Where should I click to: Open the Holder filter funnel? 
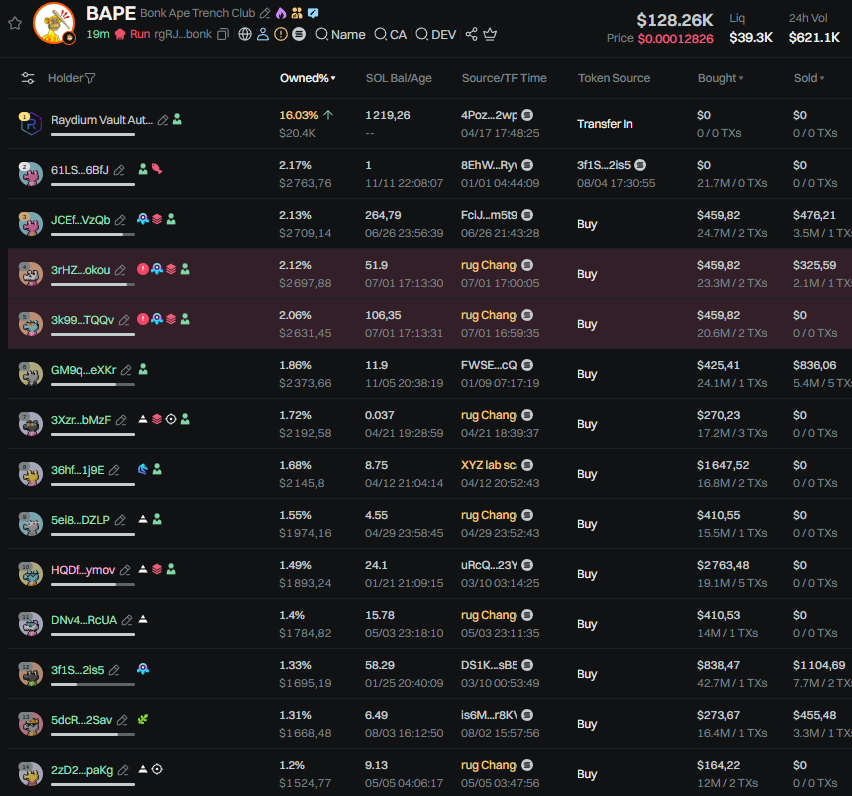[90, 78]
